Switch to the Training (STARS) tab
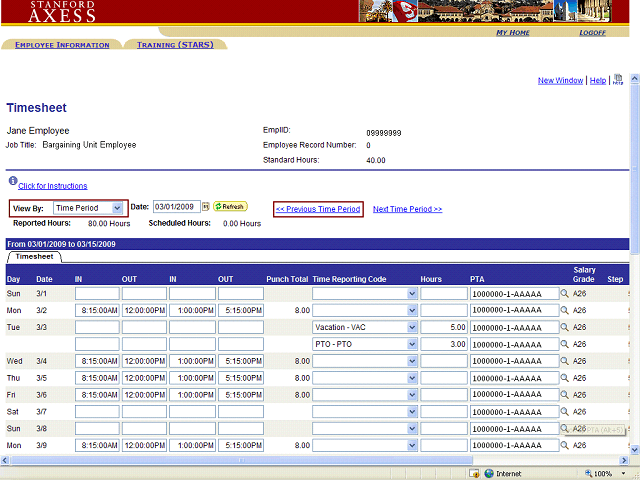 (175, 45)
